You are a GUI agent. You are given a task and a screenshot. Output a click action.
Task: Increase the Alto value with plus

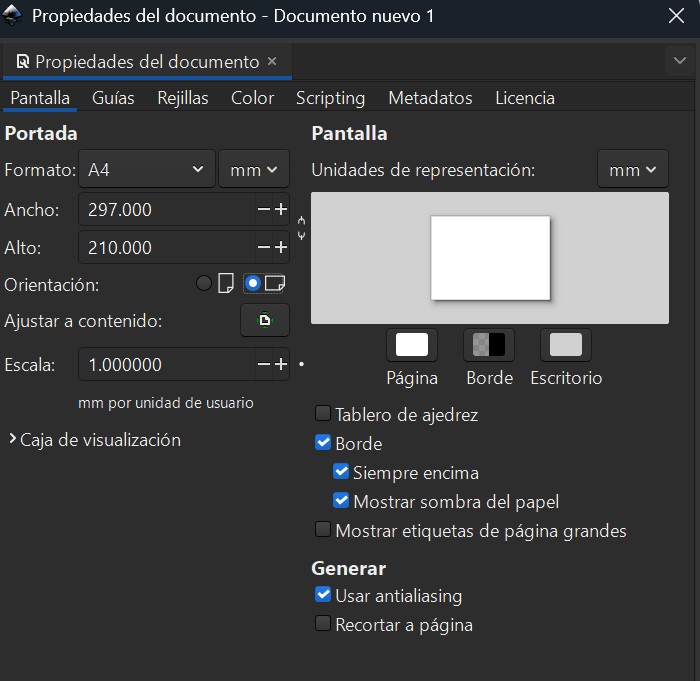tap(281, 247)
